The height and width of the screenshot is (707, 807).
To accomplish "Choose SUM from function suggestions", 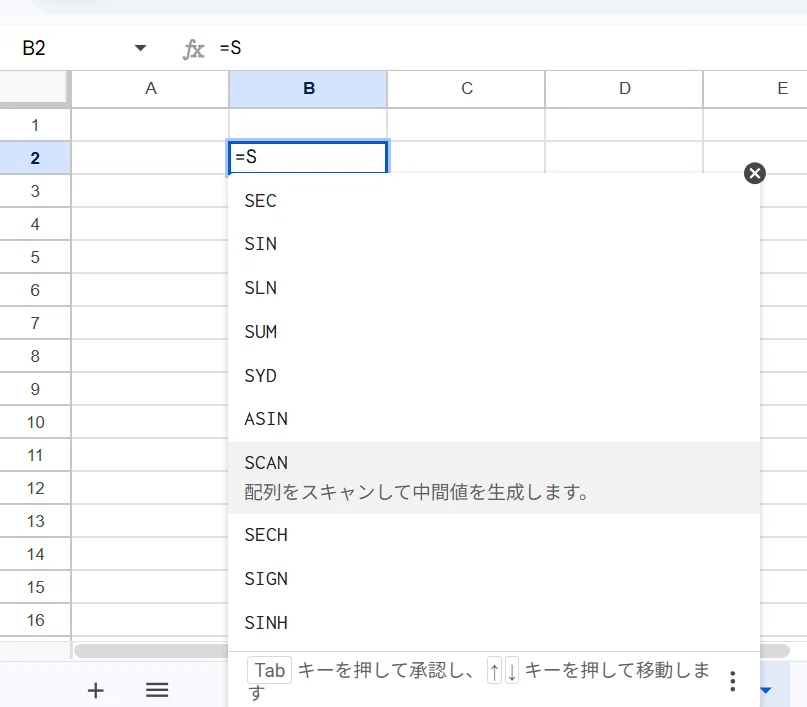I will tap(494, 332).
